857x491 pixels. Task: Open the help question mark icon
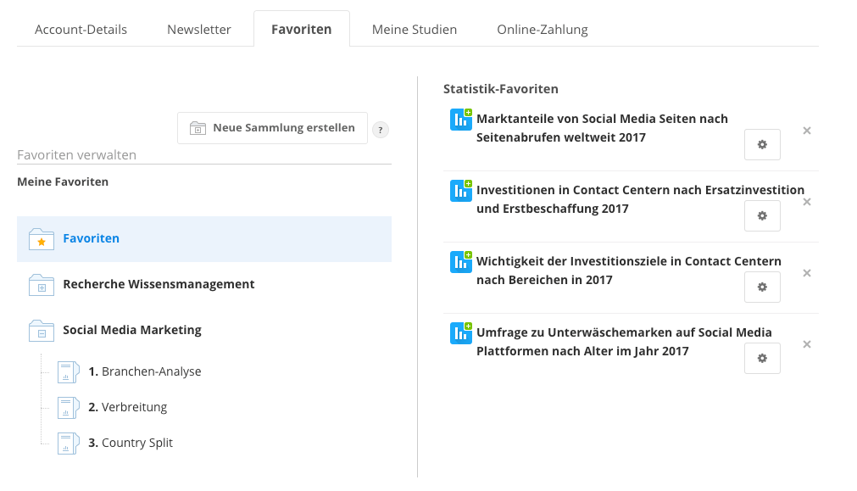tap(380, 130)
